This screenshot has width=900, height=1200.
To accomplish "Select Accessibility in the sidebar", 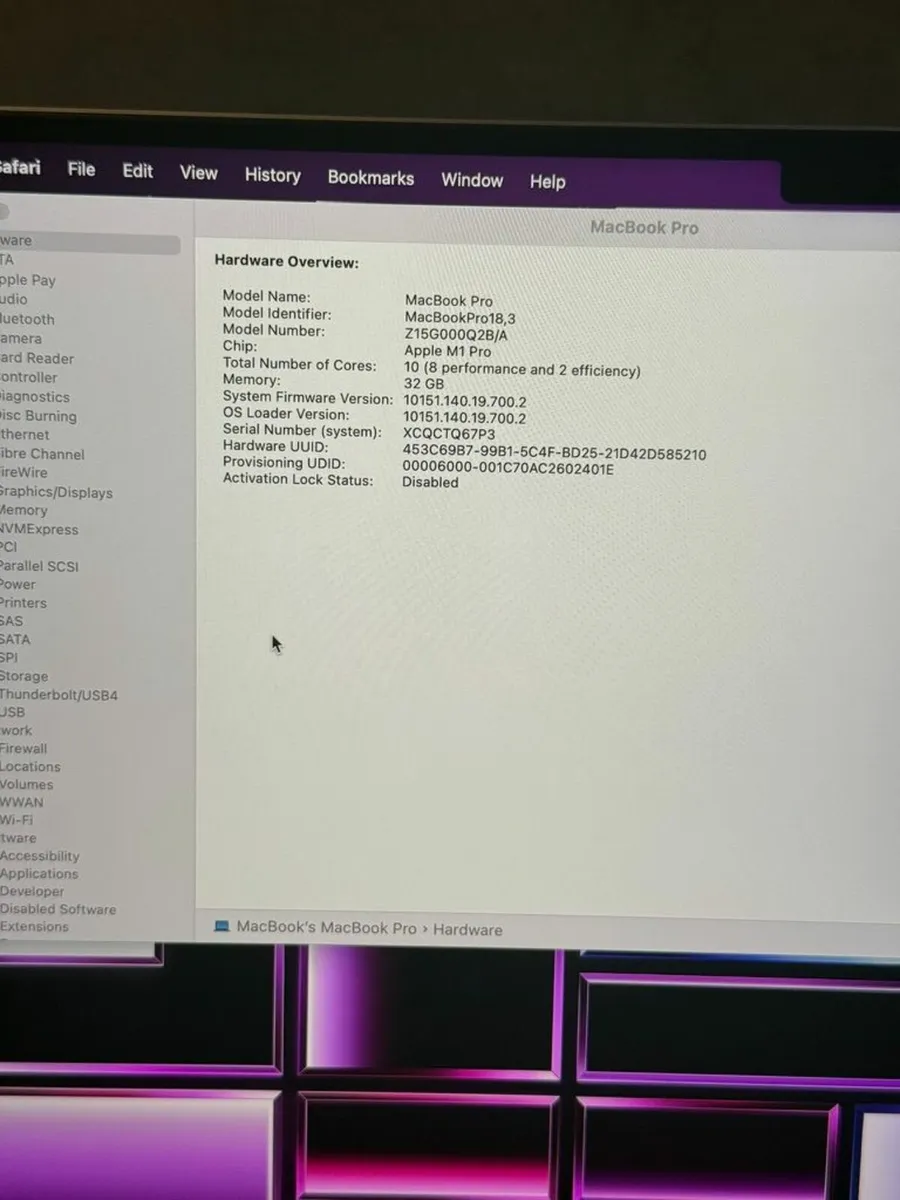I will click(40, 856).
